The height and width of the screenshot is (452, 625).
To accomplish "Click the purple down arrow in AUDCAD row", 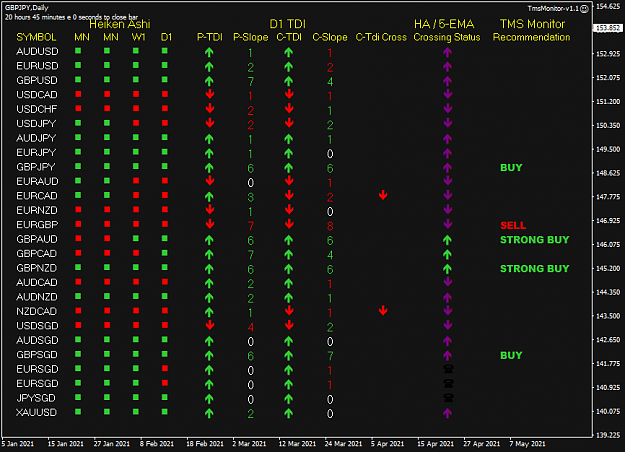I will (448, 282).
